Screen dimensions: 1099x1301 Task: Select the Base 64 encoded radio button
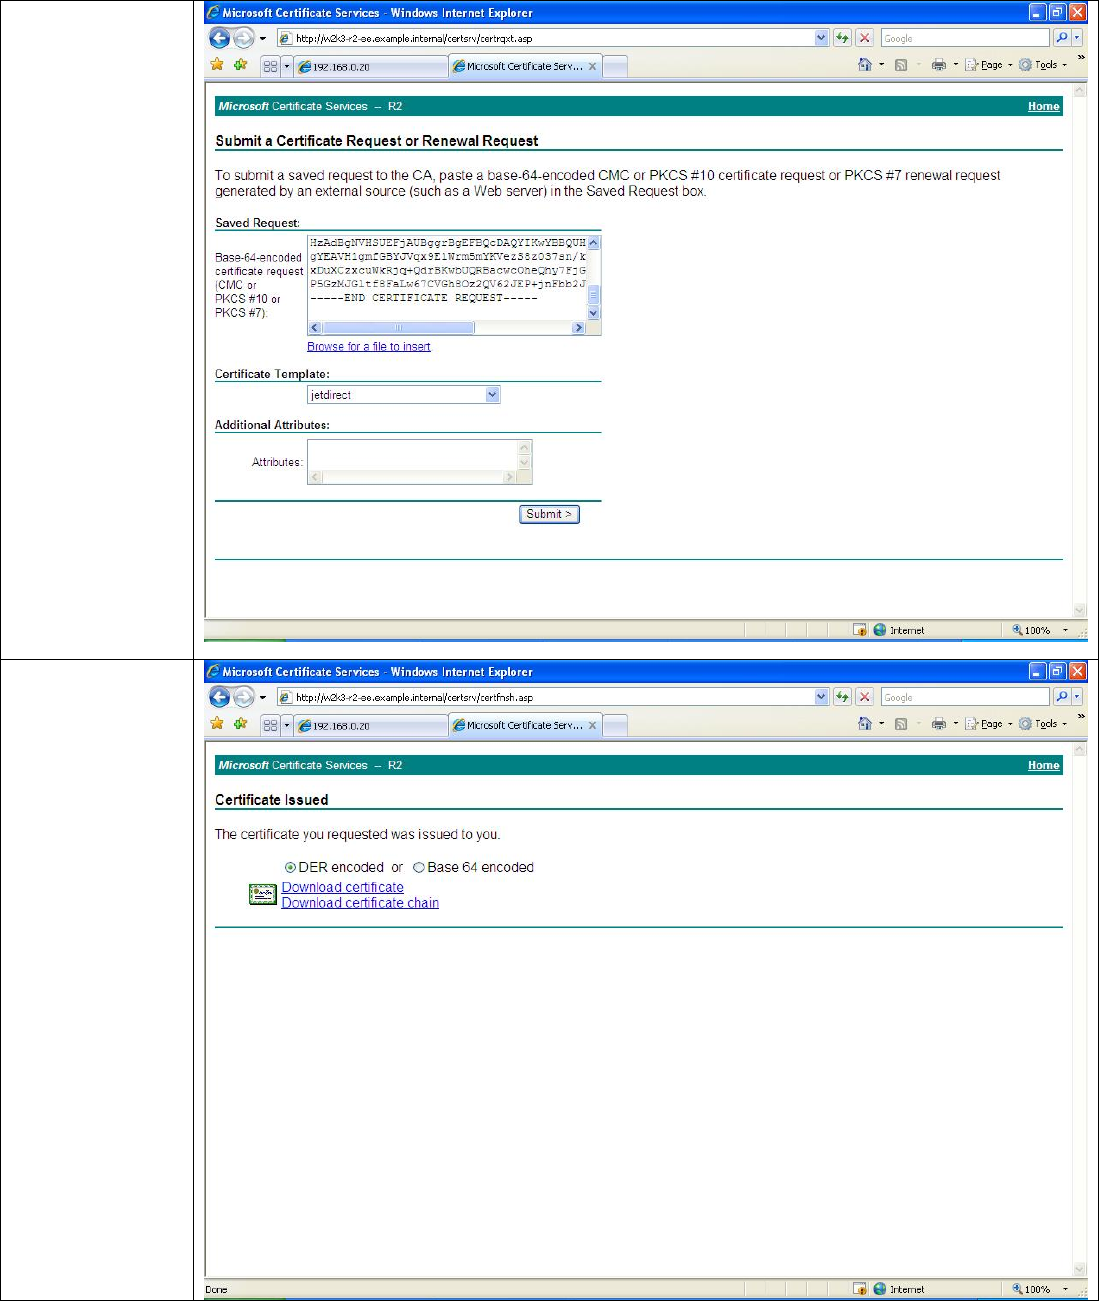coord(419,868)
